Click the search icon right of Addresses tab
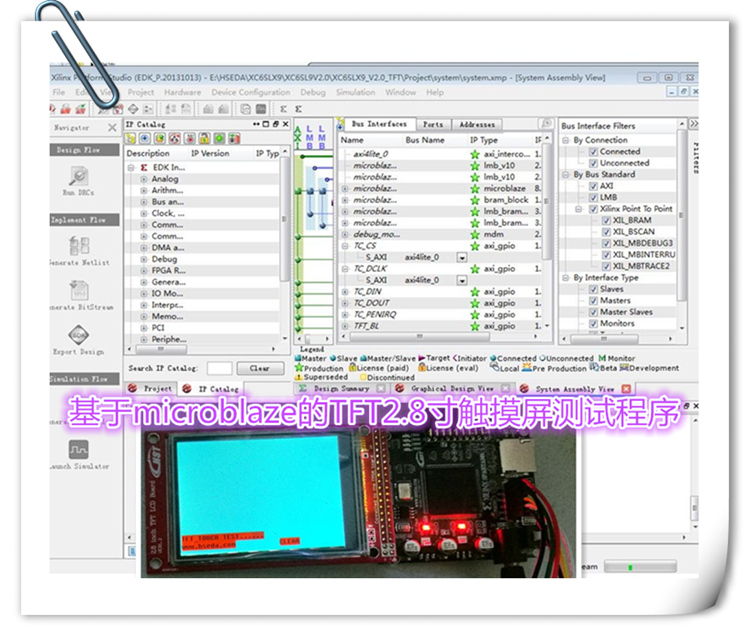The image size is (750, 636). coord(546,124)
